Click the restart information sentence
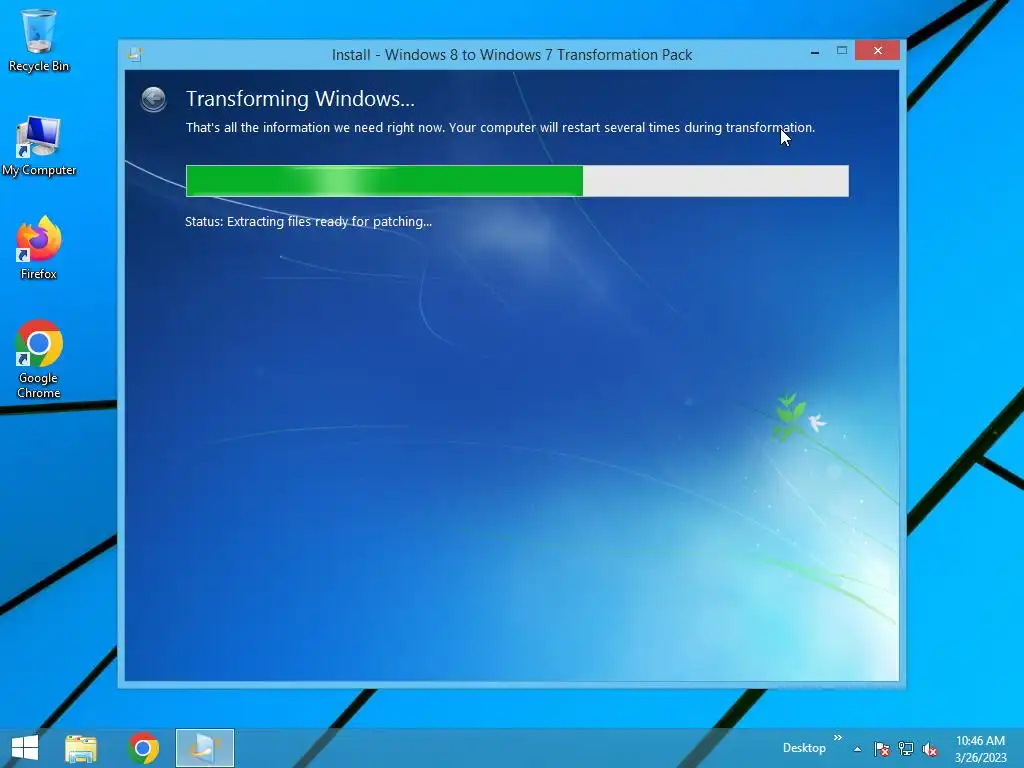Viewport: 1024px width, 768px height. [x=500, y=127]
